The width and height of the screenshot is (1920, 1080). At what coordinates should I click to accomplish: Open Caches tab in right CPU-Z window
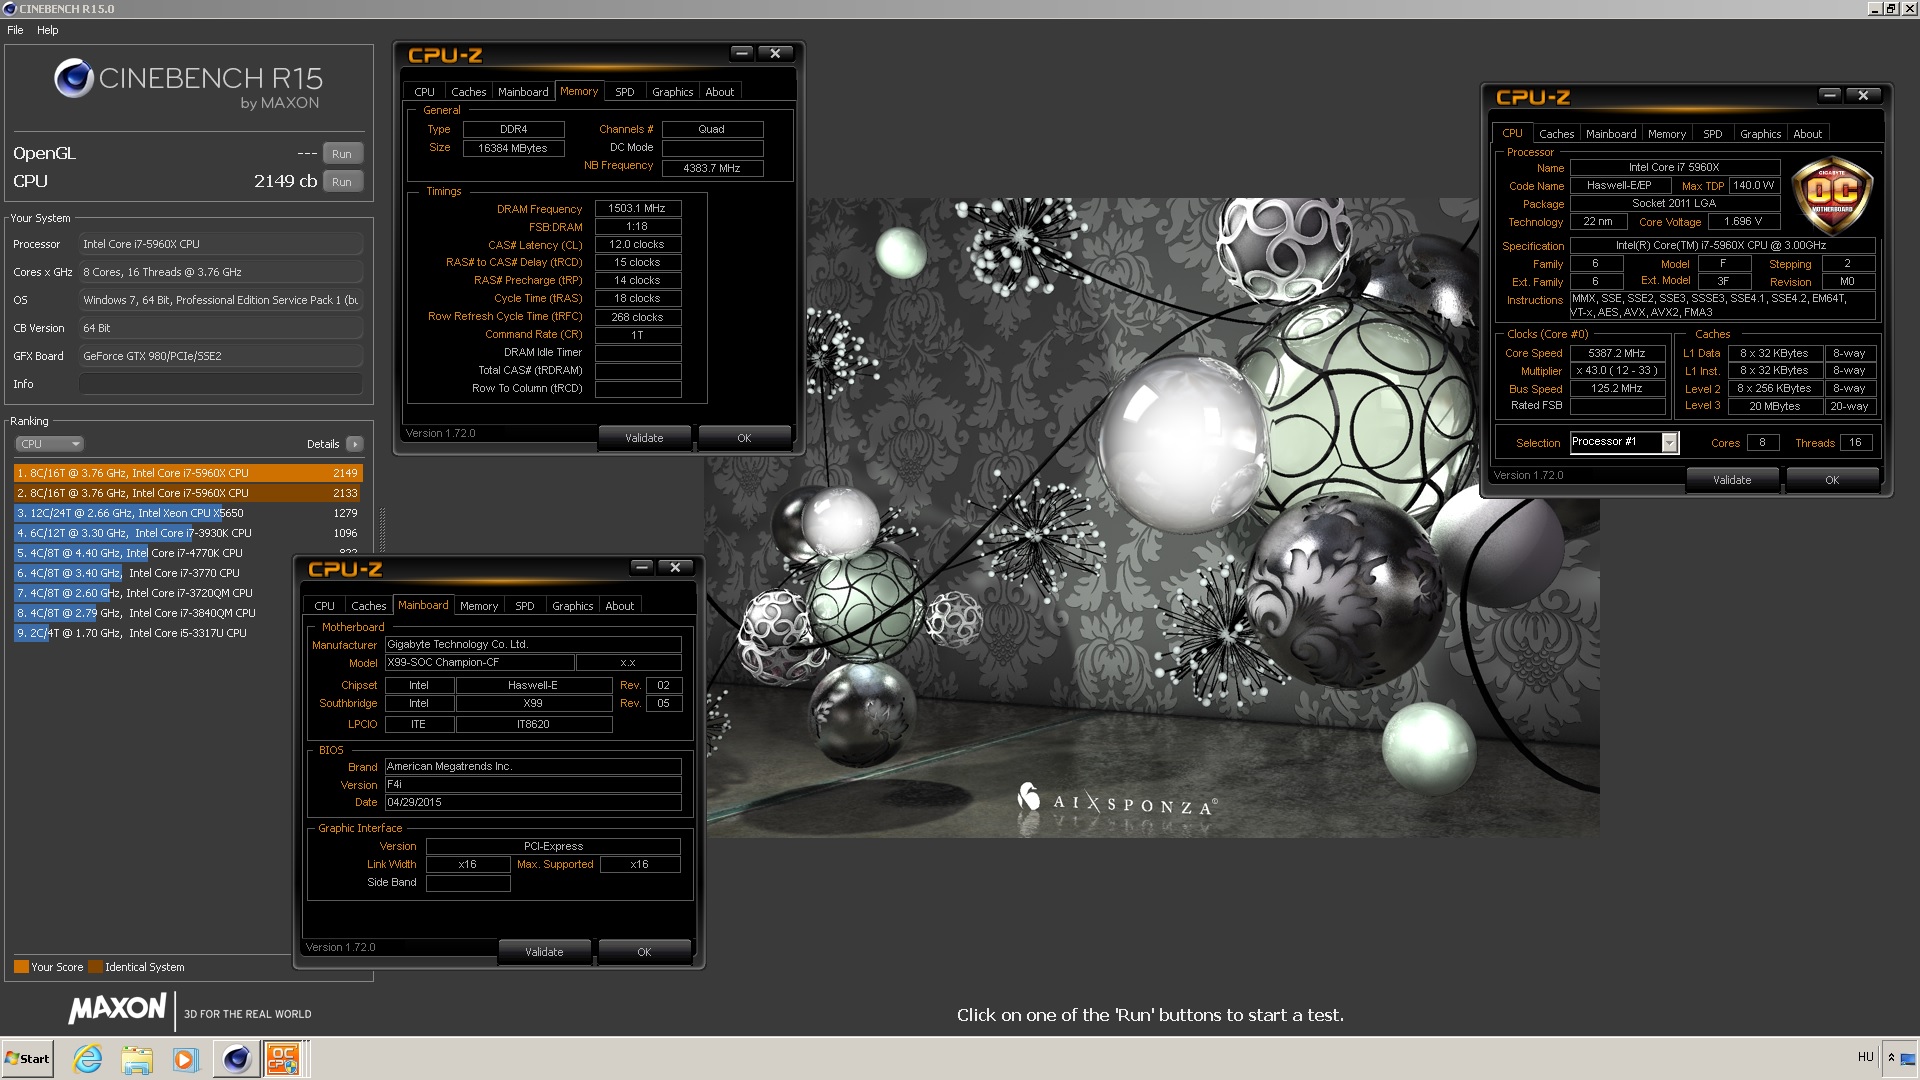1556,134
